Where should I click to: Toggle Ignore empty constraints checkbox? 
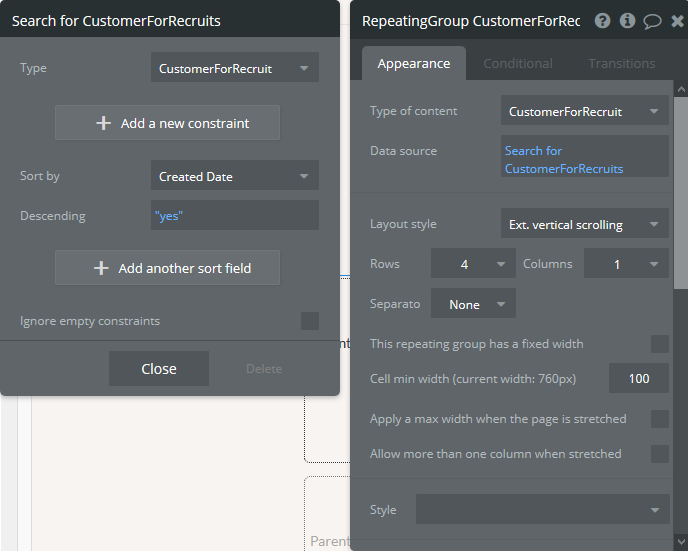(x=310, y=321)
